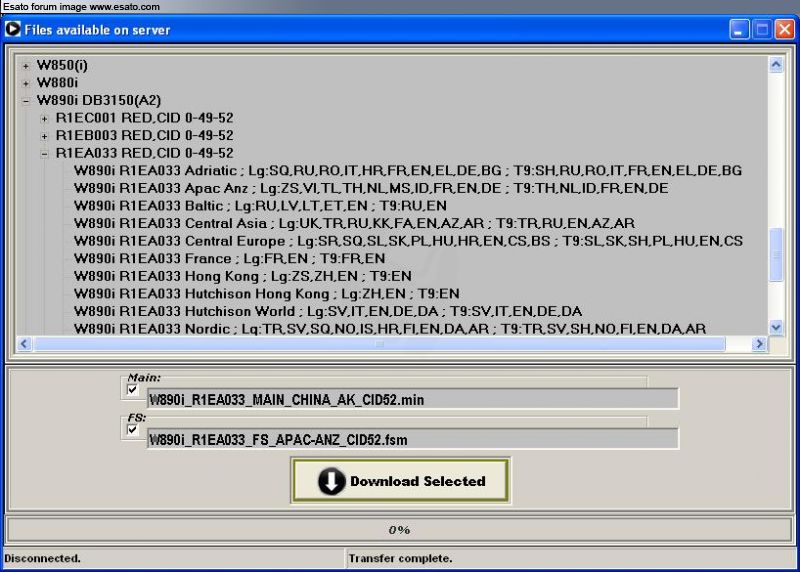The image size is (800, 572).
Task: Expand R1EB003 RED,CID 0-49-52 node
Action: tap(44, 136)
